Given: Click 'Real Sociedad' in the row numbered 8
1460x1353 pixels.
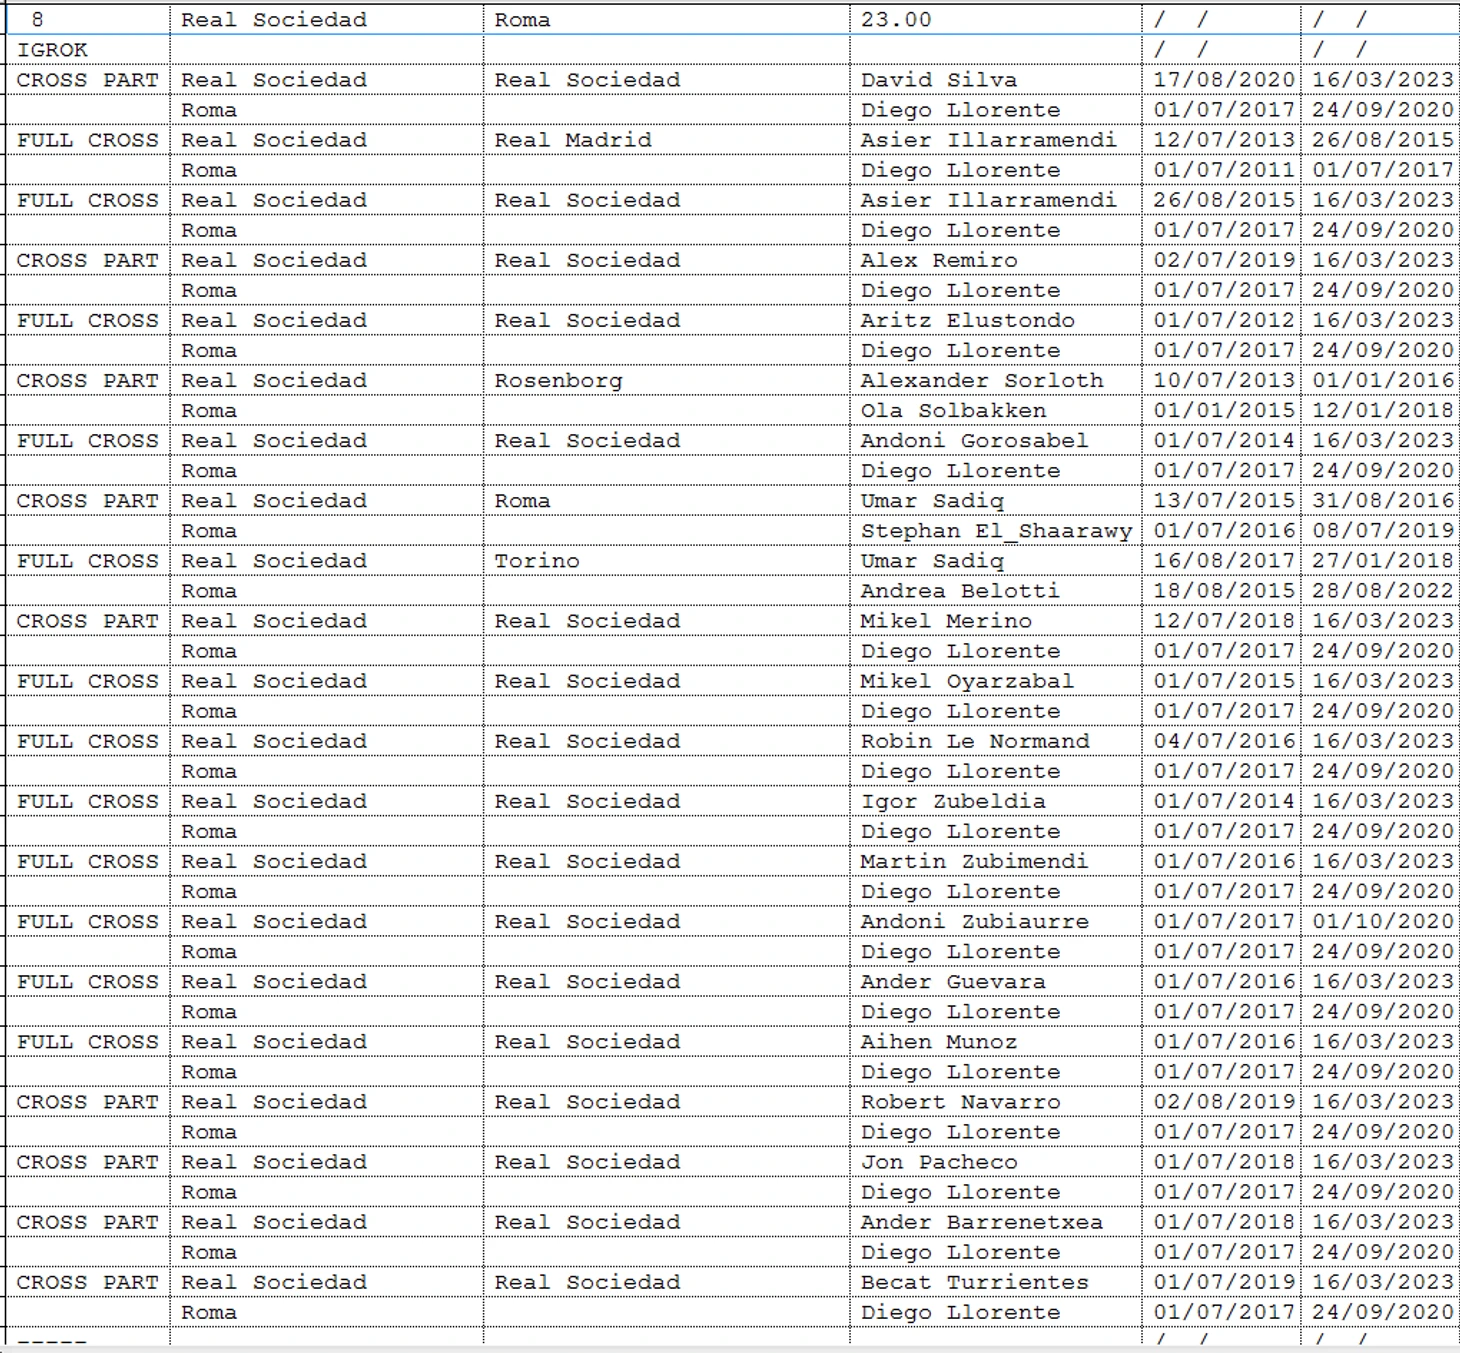Looking at the screenshot, I should [274, 19].
